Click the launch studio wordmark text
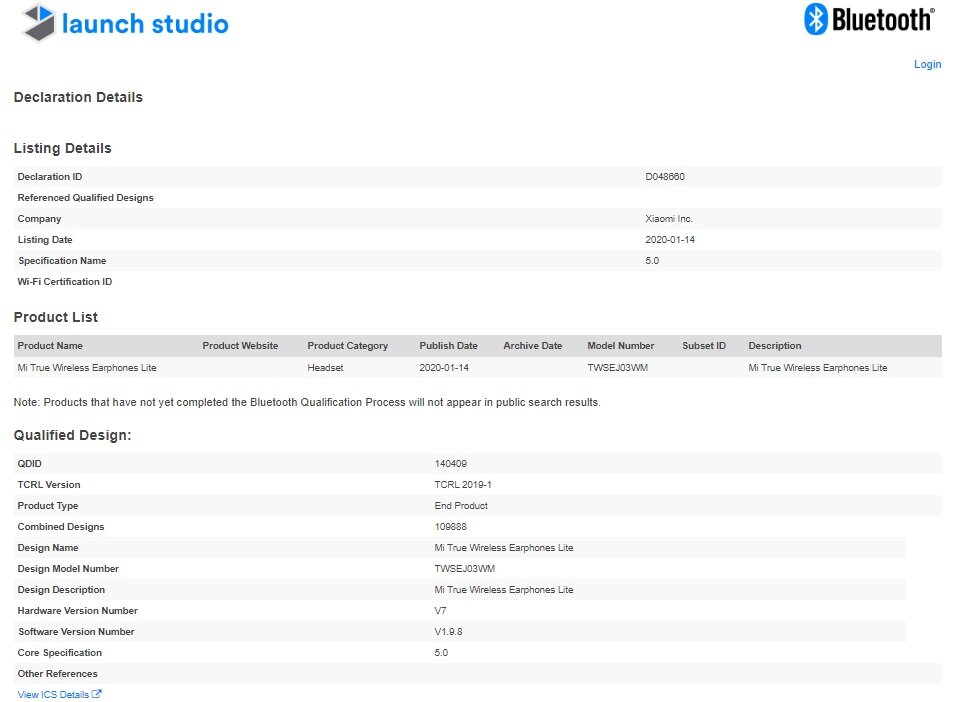 145,24
